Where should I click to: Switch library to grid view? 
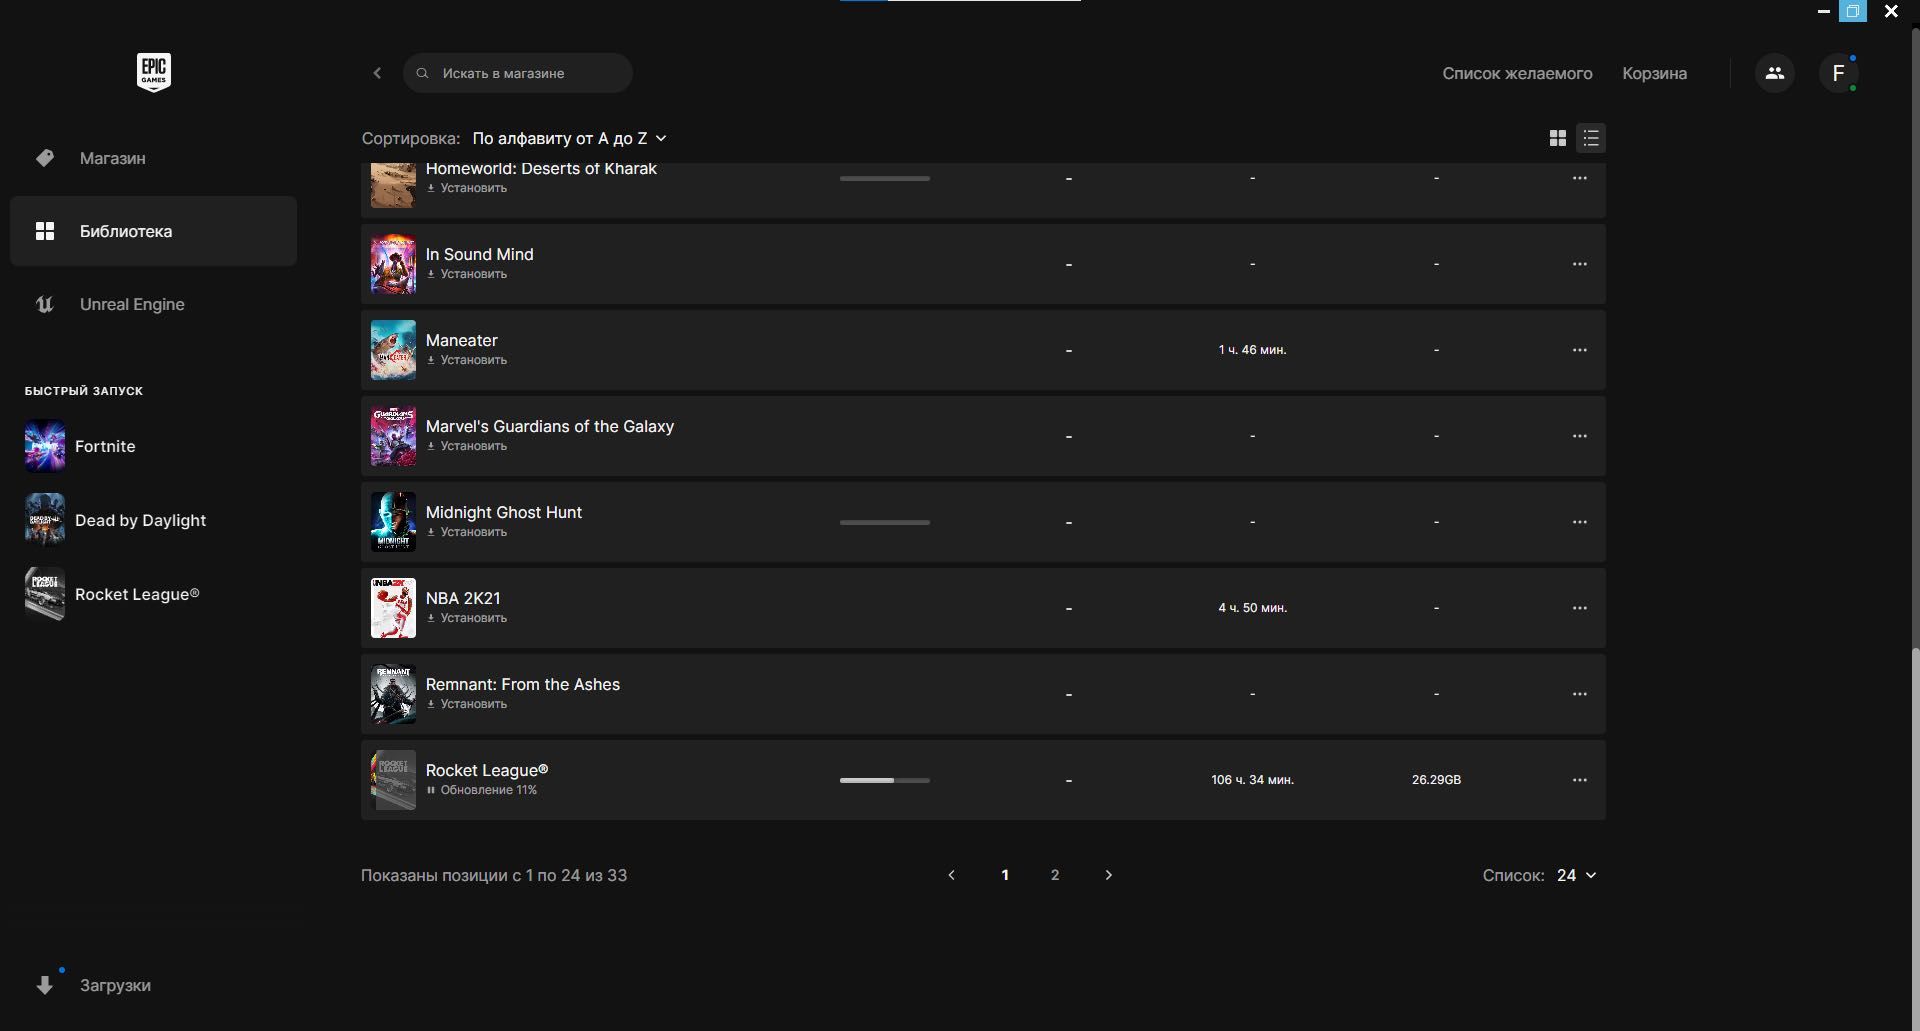point(1557,138)
